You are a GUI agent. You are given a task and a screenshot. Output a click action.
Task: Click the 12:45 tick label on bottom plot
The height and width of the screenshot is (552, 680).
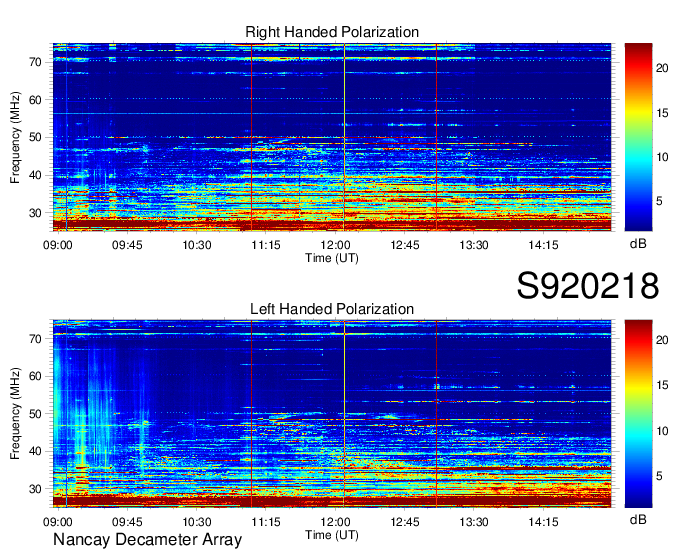pos(405,522)
